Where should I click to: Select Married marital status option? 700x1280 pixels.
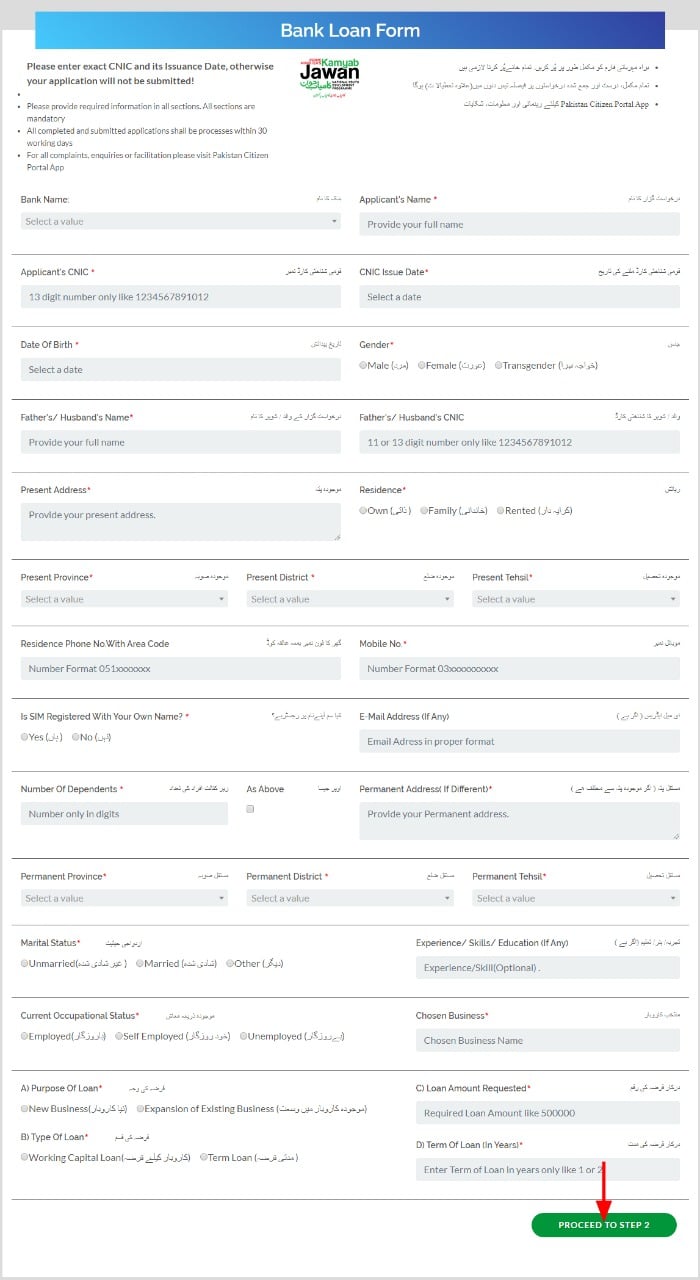point(140,964)
